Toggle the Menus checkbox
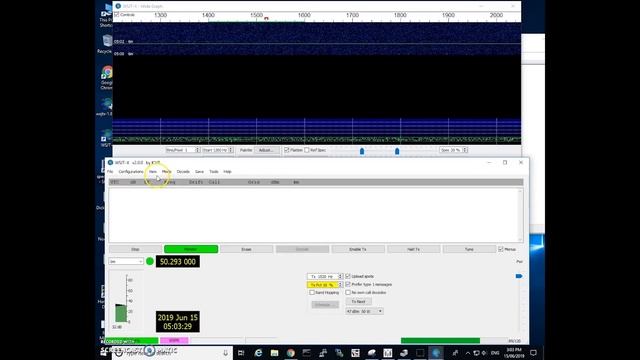Image resolution: width=640 pixels, height=360 pixels. pos(501,249)
